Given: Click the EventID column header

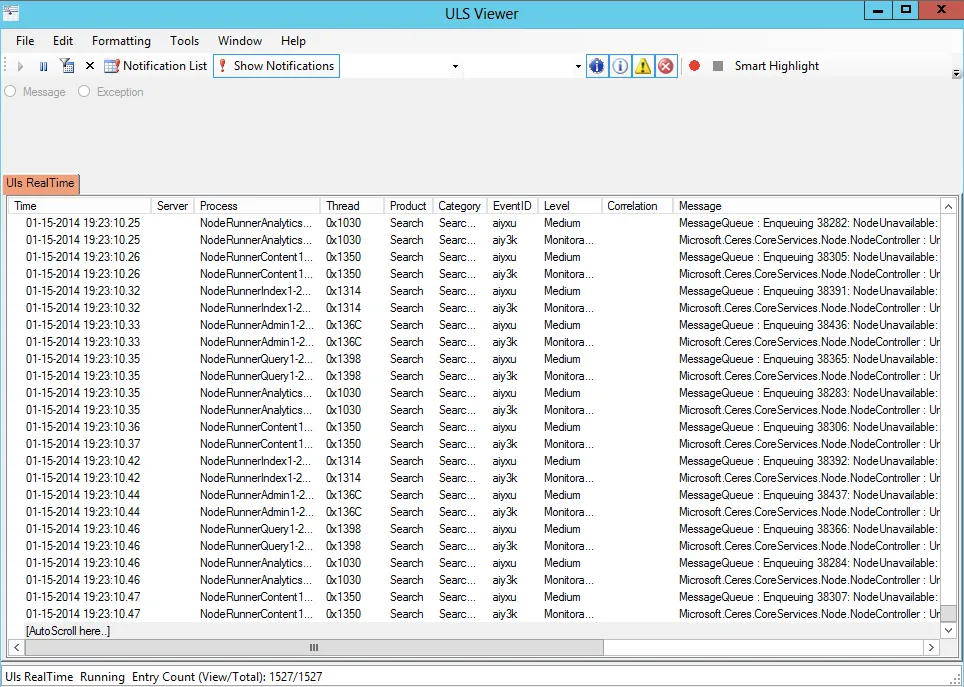Looking at the screenshot, I should click(x=512, y=206).
